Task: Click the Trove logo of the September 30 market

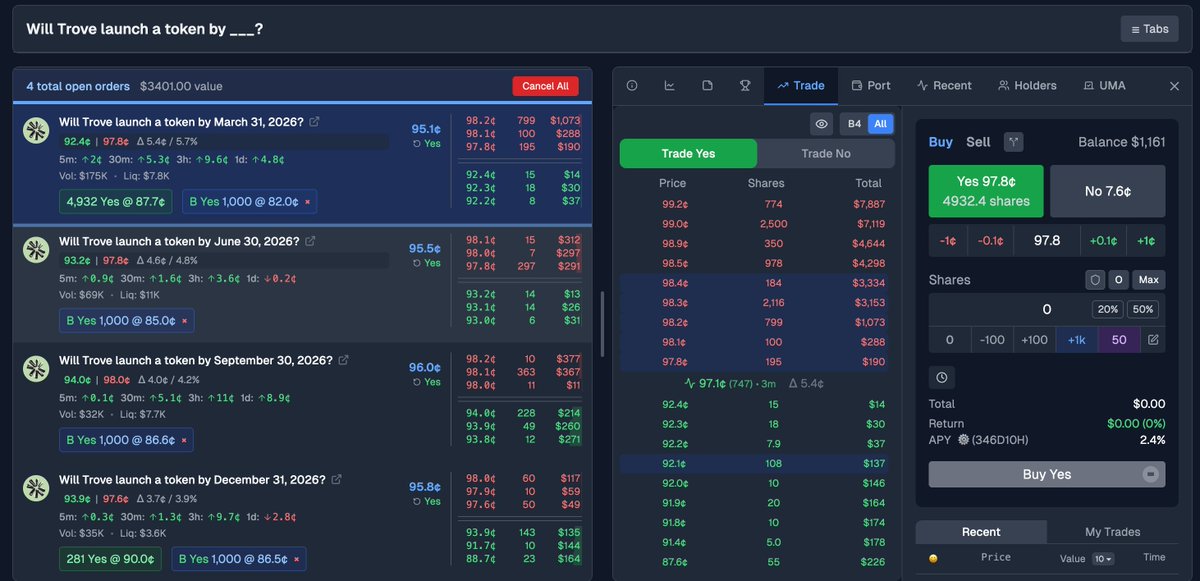Action: pyautogui.click(x=37, y=369)
